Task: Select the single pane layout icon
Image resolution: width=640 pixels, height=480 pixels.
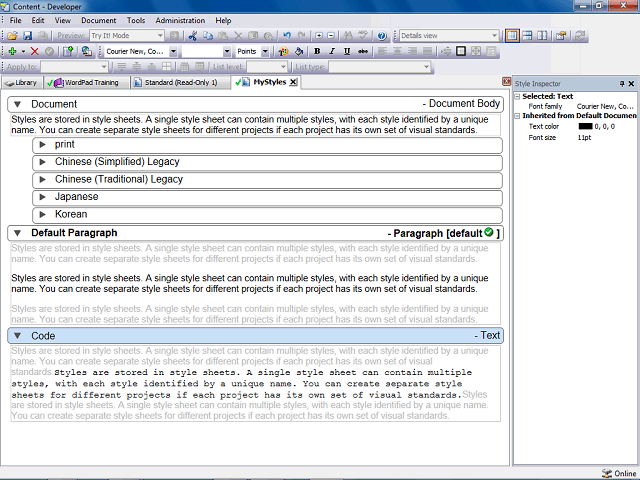Action: [x=512, y=36]
